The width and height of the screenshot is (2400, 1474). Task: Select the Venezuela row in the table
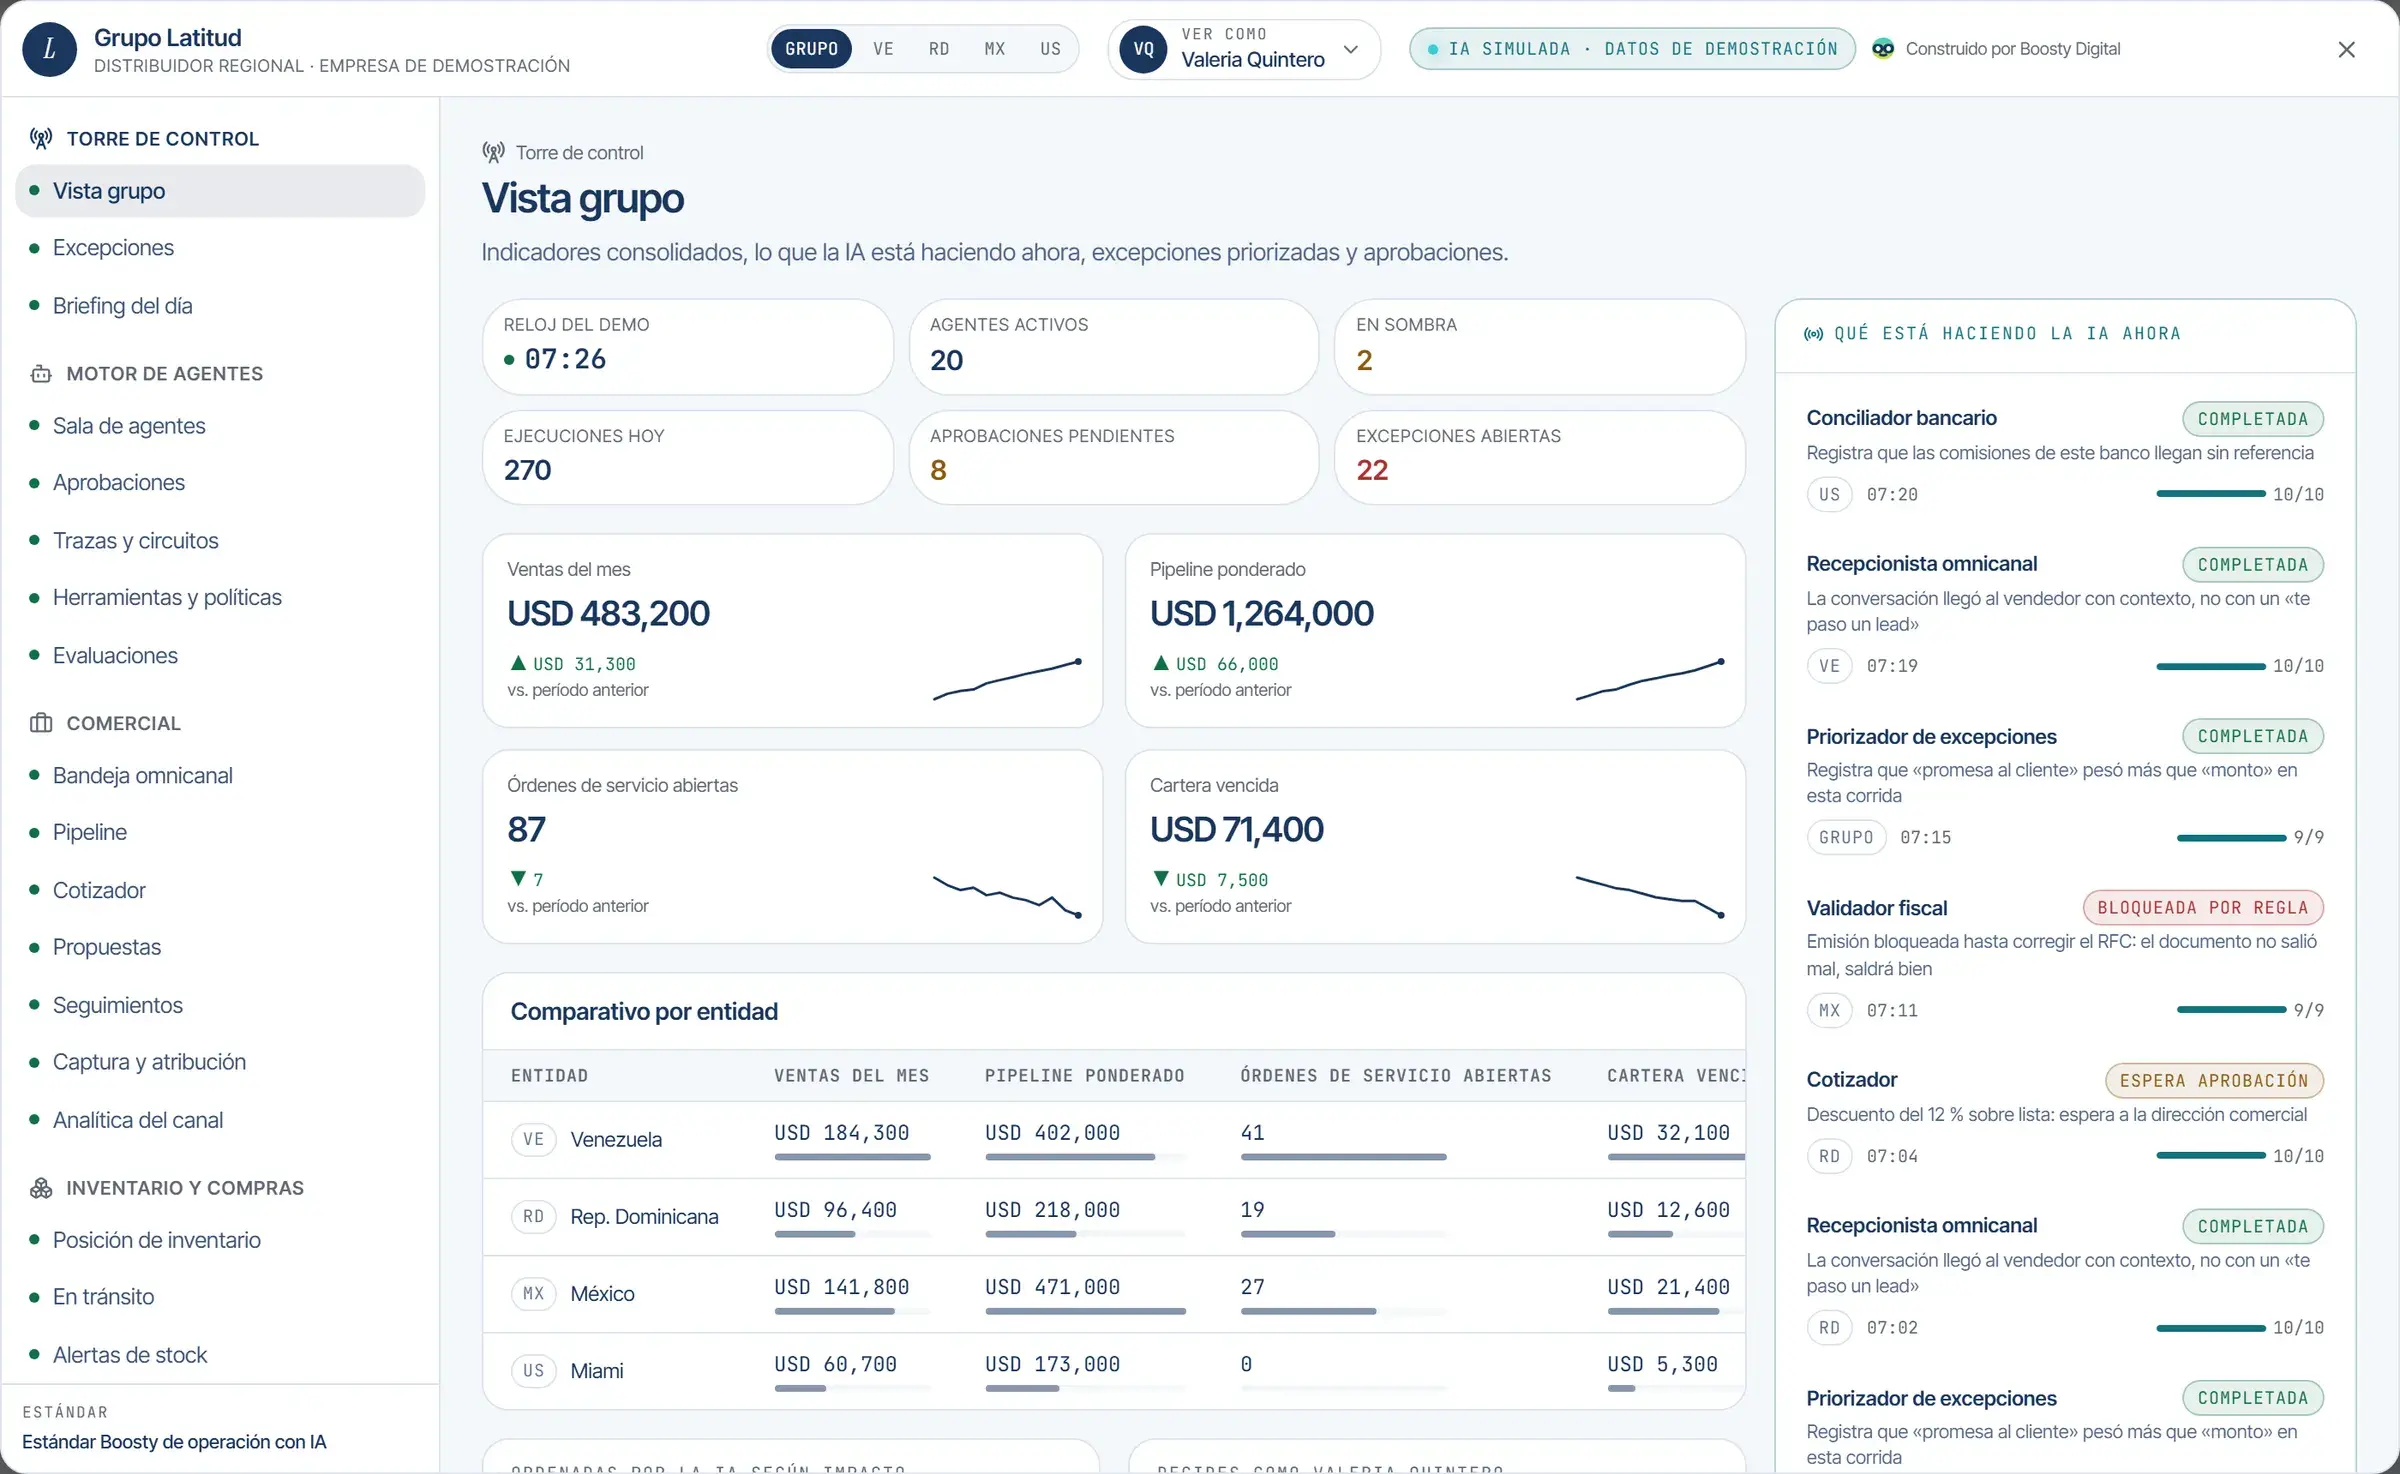pos(1113,1140)
